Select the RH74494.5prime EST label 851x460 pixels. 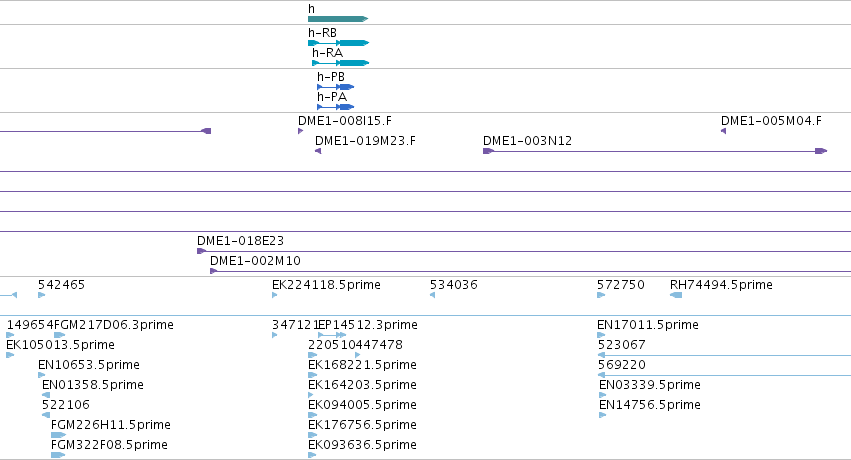(x=721, y=284)
